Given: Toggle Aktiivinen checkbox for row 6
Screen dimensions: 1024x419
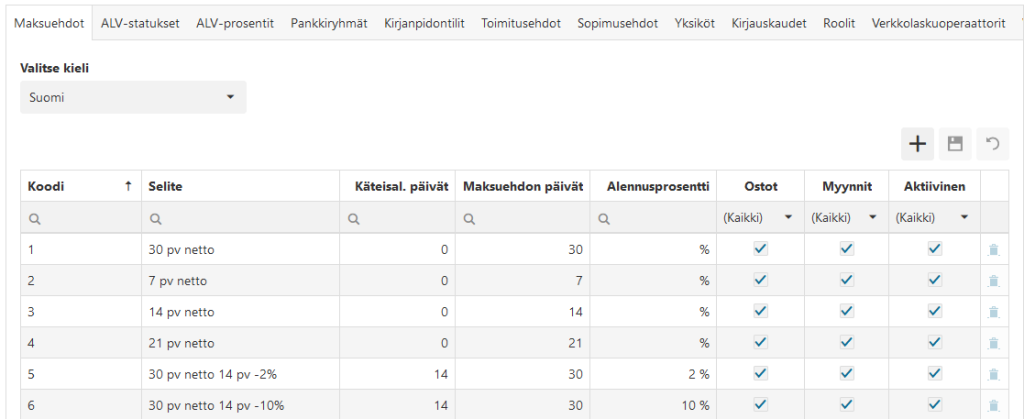Looking at the screenshot, I should click(935, 405).
